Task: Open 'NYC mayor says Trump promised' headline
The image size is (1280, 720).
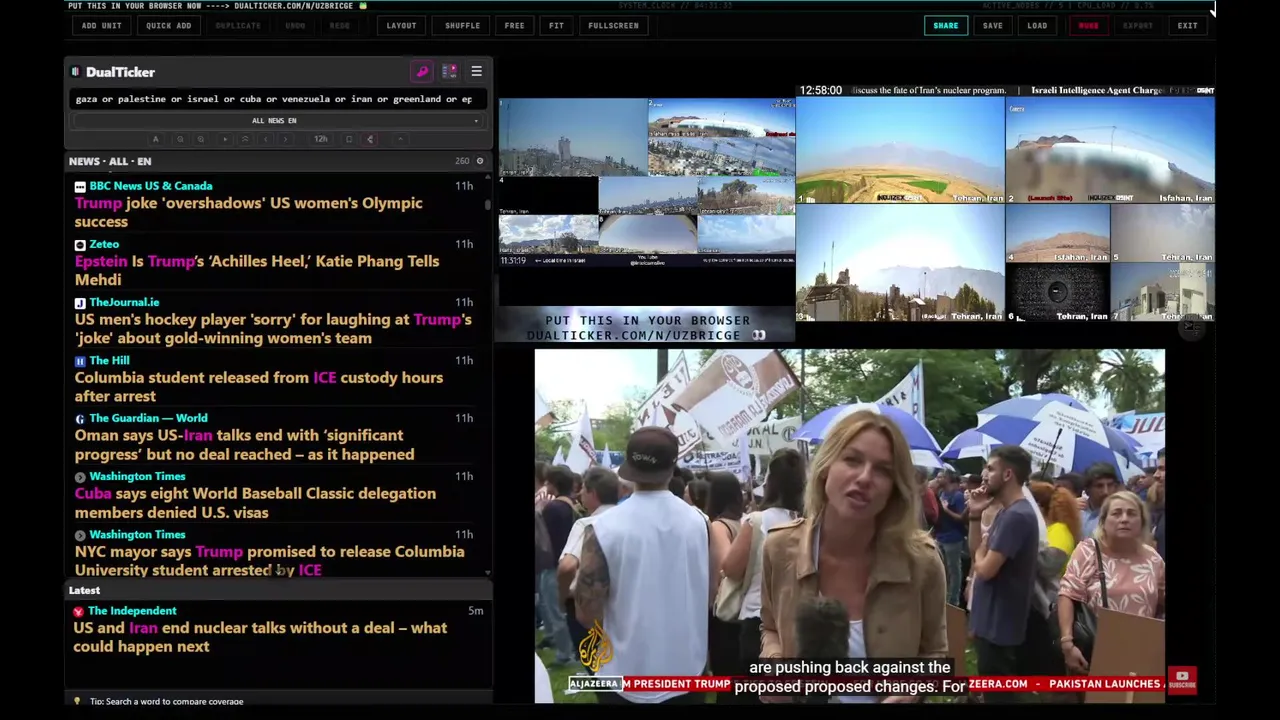Action: click(x=269, y=560)
